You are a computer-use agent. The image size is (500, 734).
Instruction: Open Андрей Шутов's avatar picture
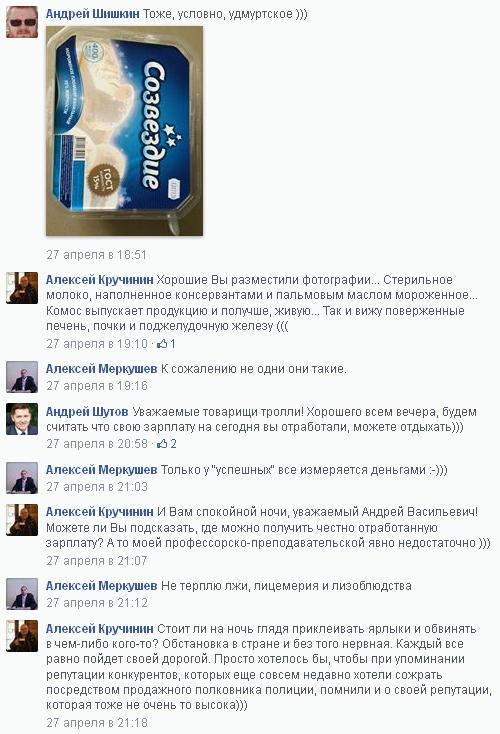click(x=22, y=419)
